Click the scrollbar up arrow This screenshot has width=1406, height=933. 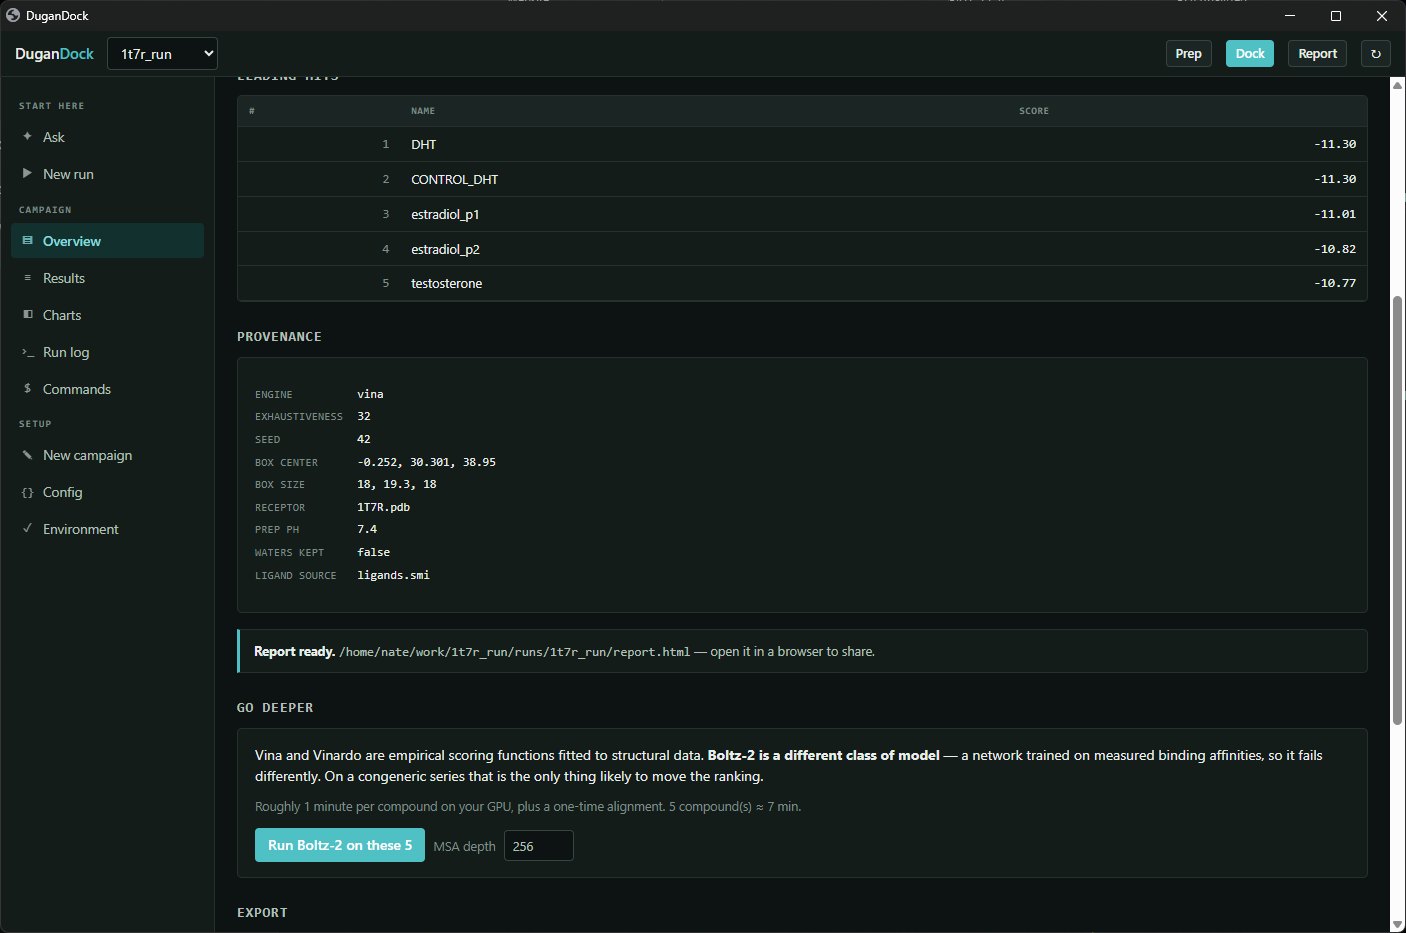1397,86
